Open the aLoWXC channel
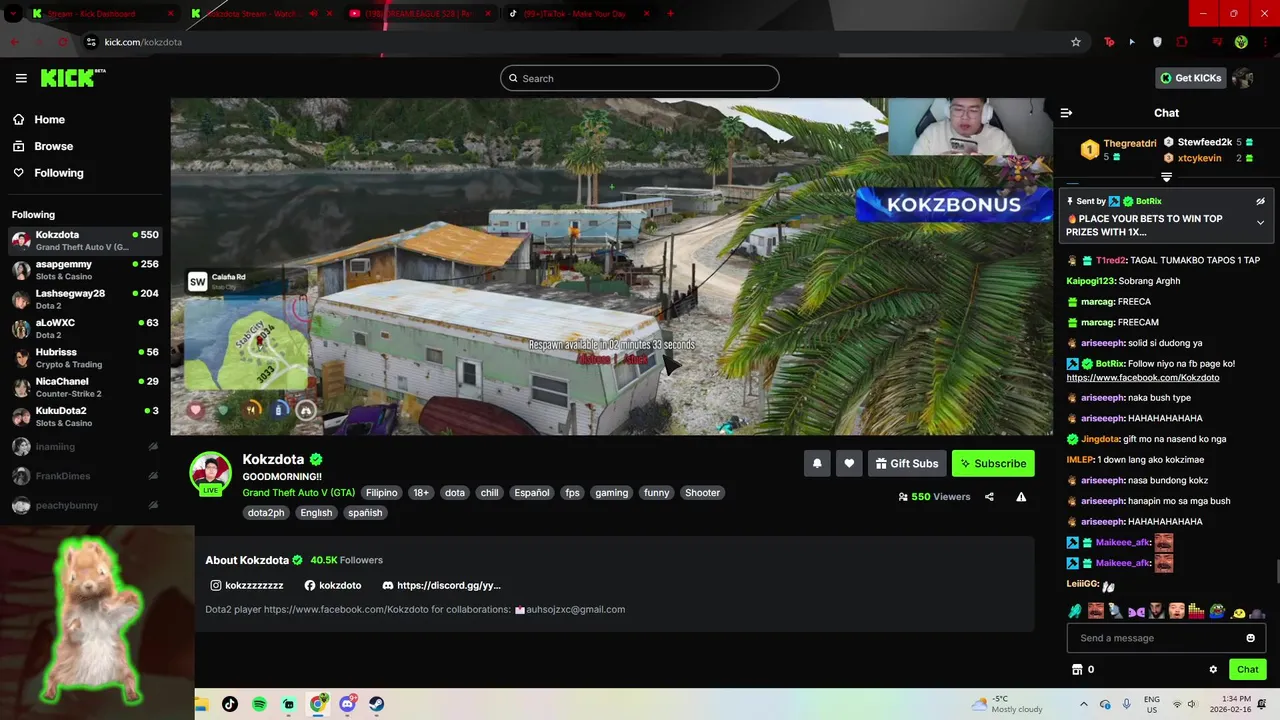The image size is (1280, 720). point(85,328)
